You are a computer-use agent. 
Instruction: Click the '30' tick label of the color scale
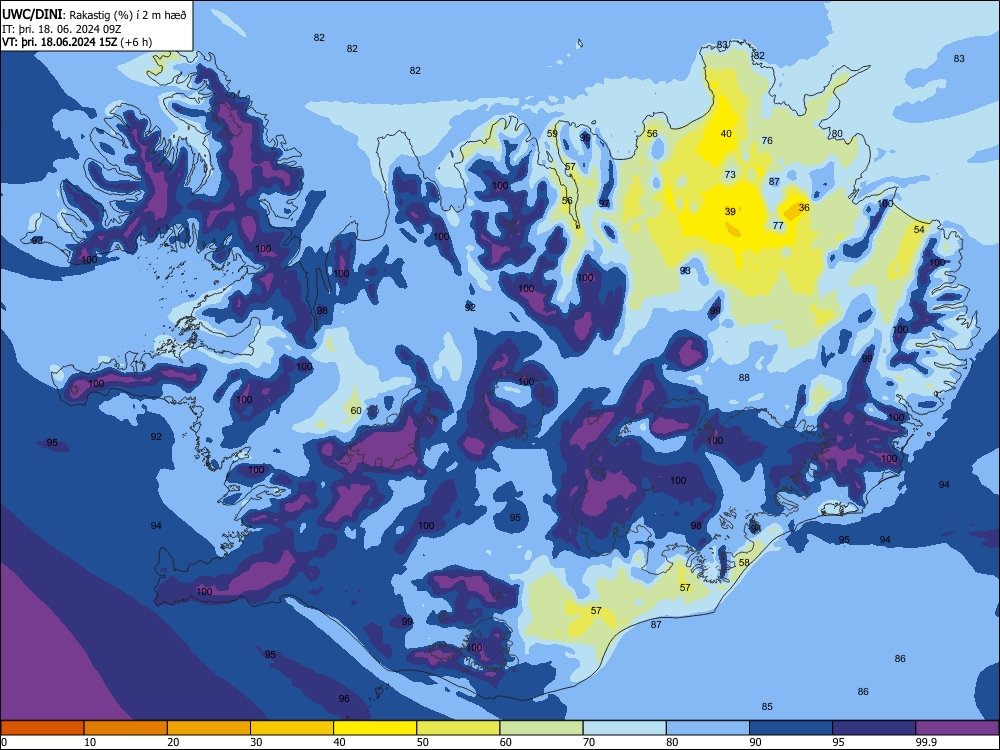(x=256, y=742)
